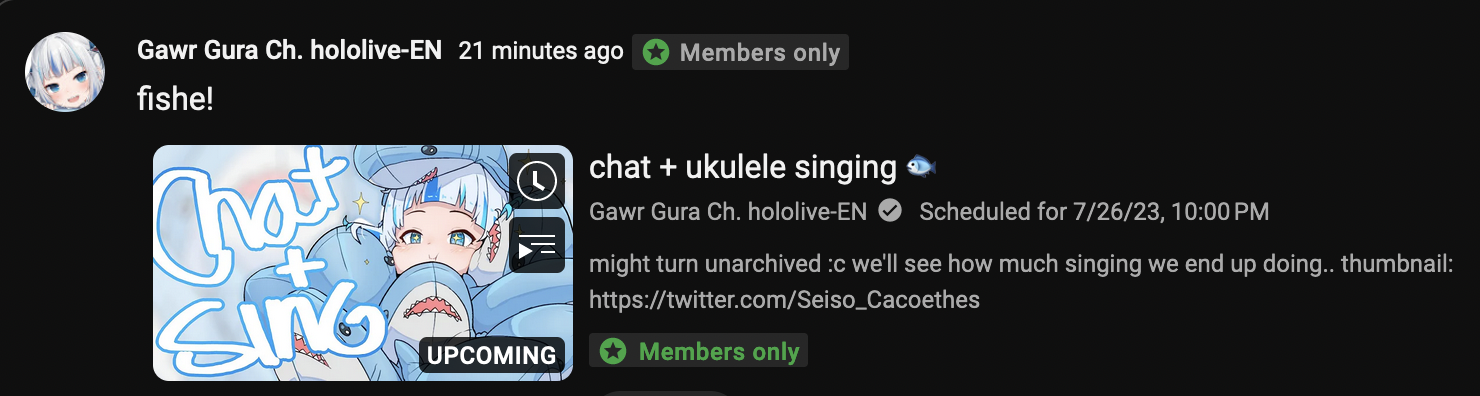Click the might turn unarchived description text
The height and width of the screenshot is (396, 1480).
(1013, 265)
